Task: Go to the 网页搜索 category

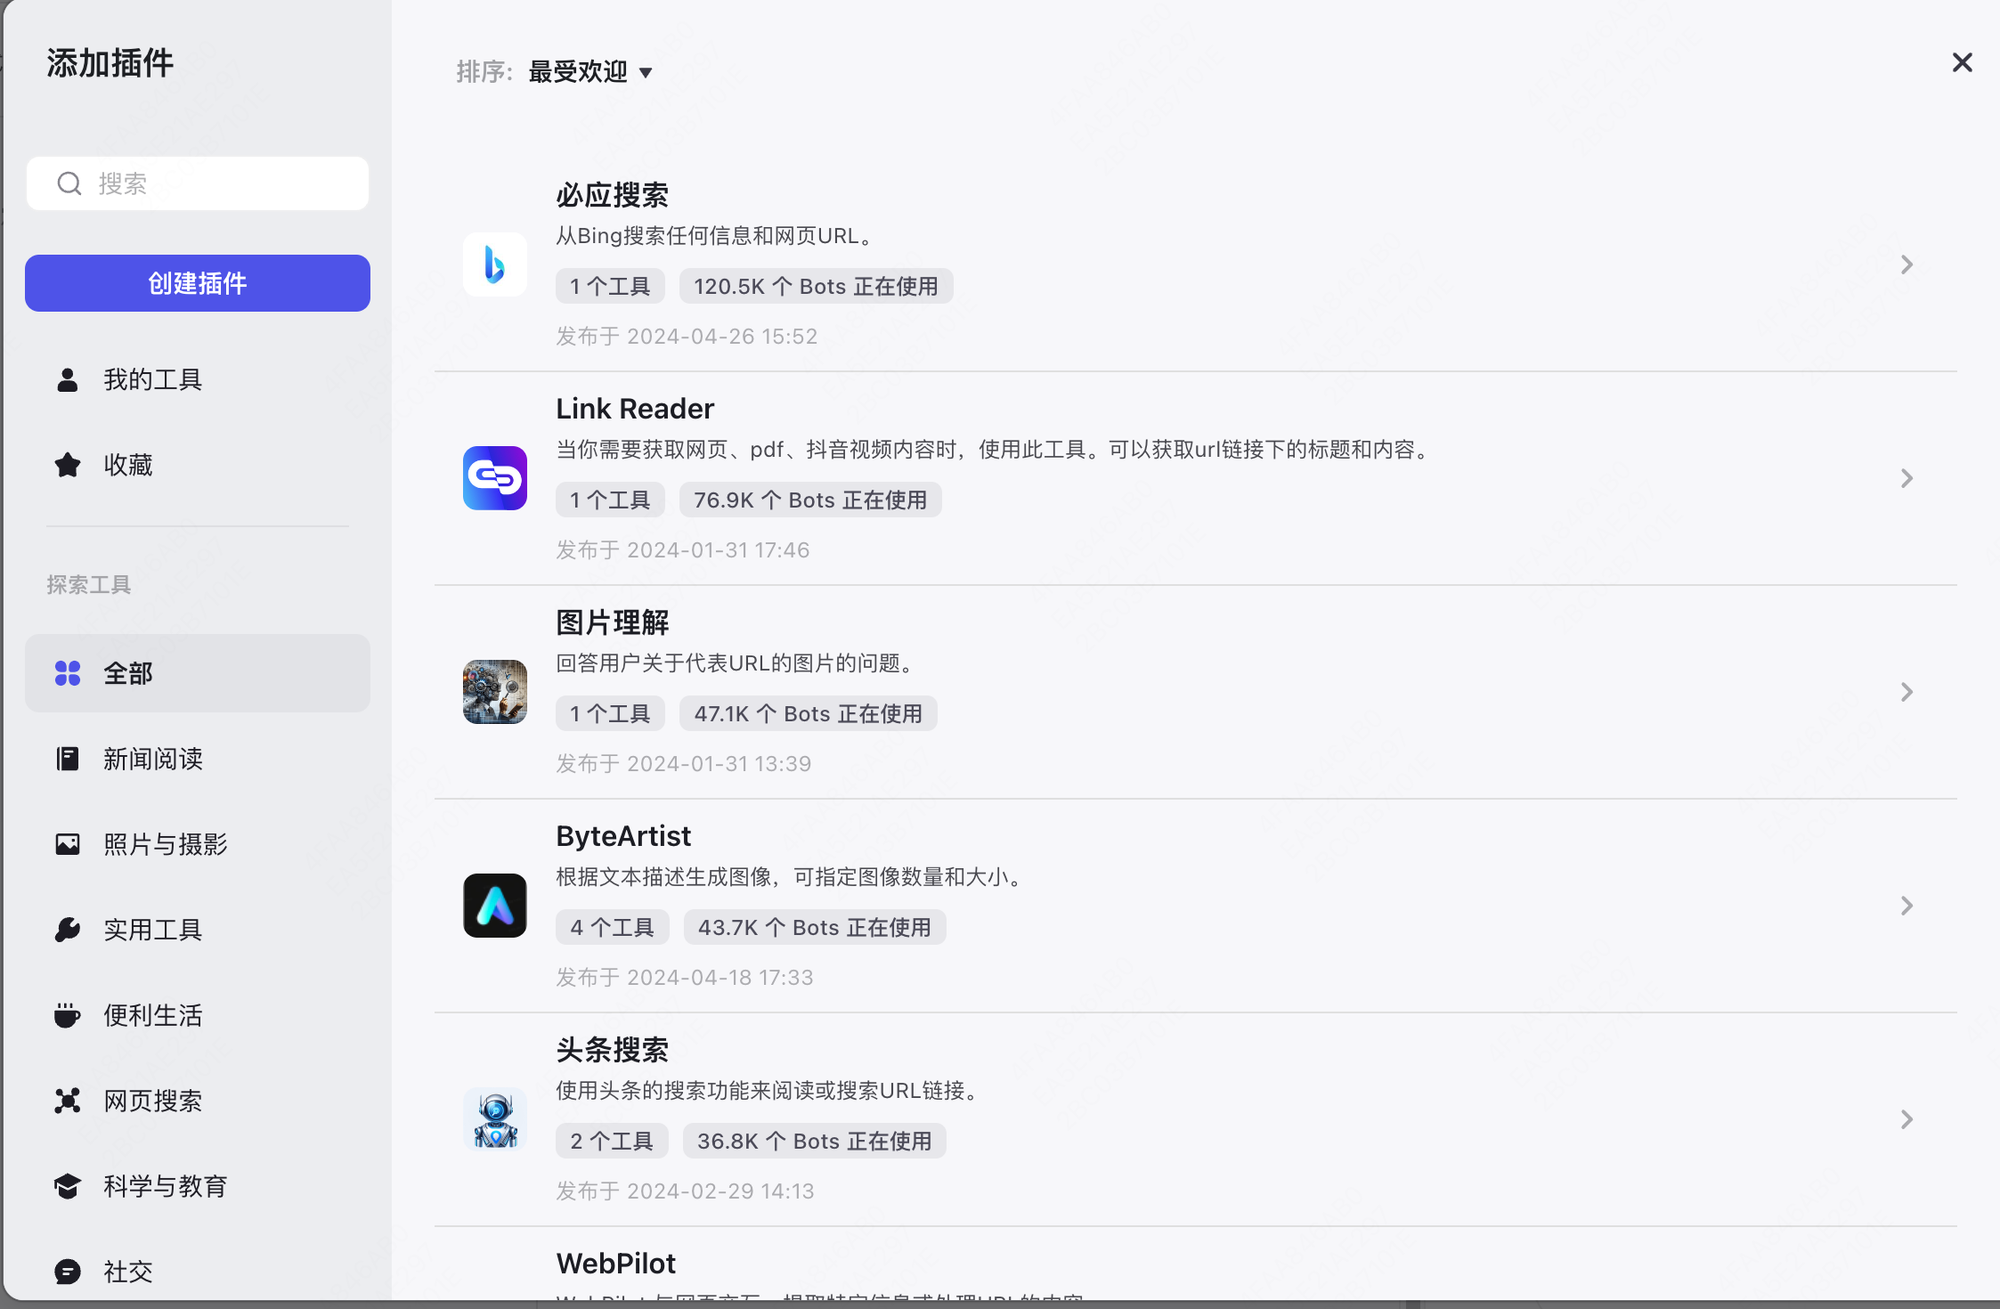Action: [152, 1101]
